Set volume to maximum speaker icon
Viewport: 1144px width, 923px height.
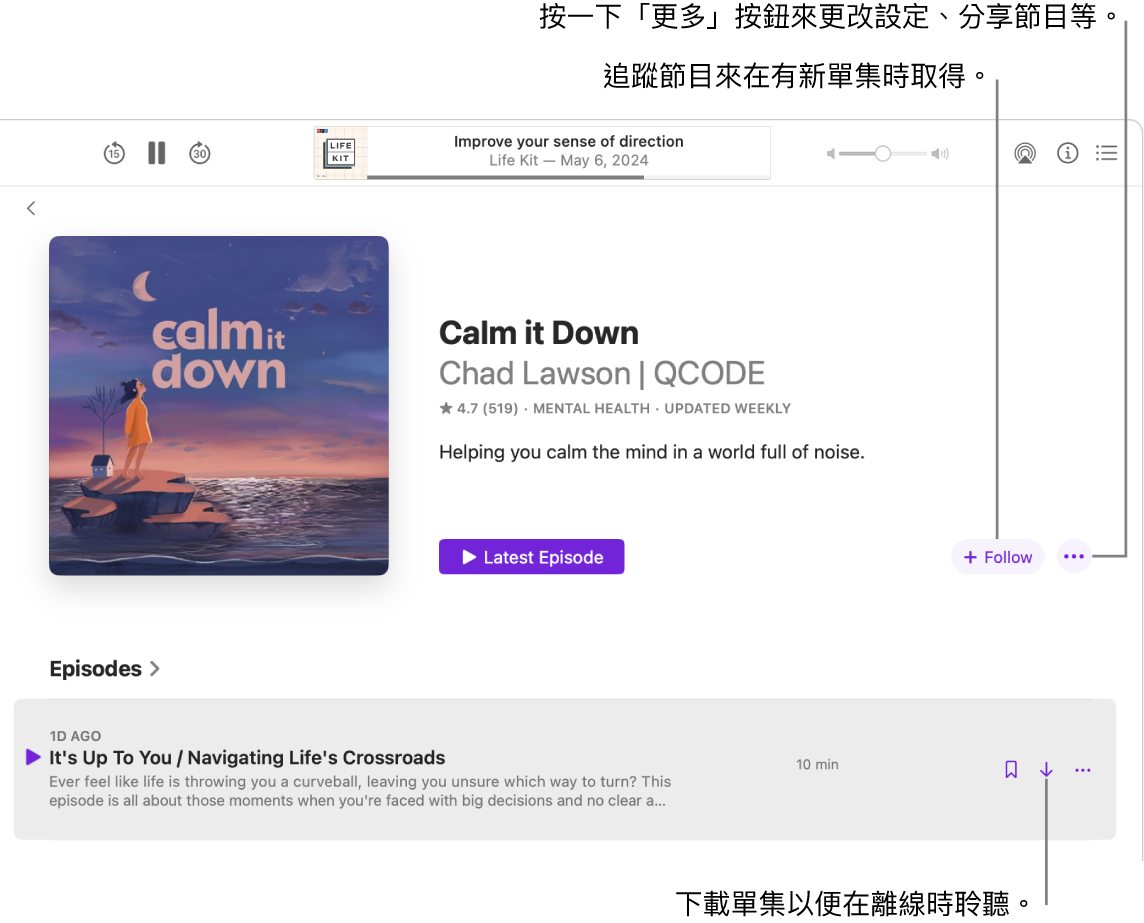939,153
